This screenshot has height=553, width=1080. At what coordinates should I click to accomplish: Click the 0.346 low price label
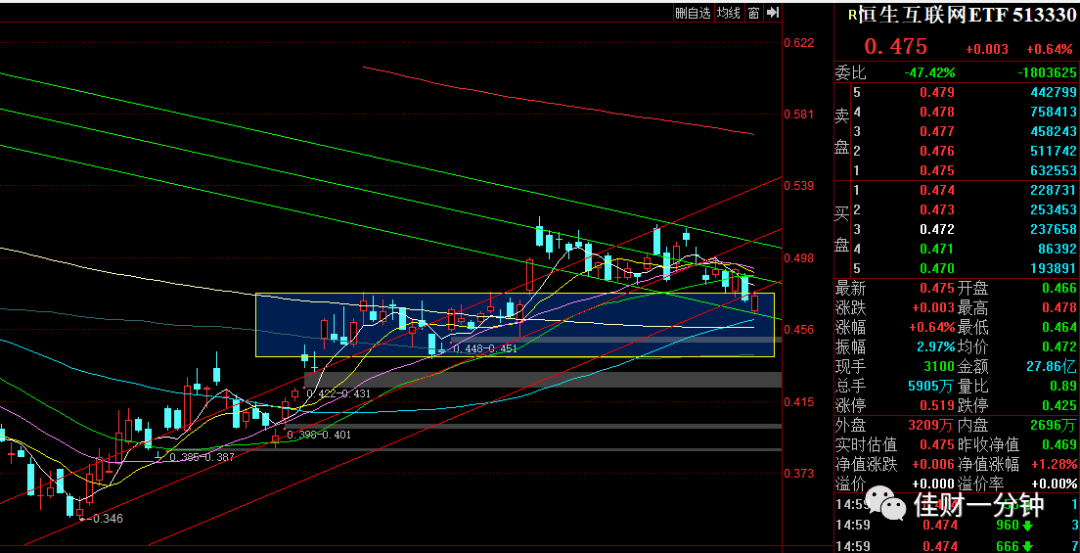tap(105, 519)
